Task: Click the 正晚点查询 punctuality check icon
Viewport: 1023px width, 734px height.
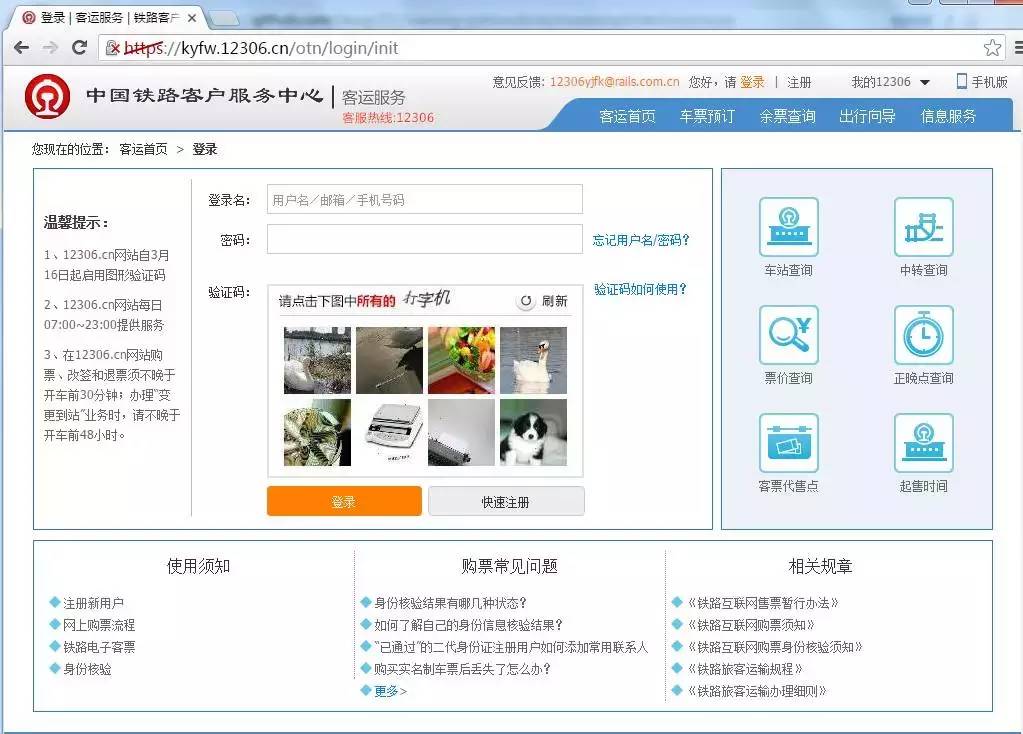Action: tap(922, 335)
